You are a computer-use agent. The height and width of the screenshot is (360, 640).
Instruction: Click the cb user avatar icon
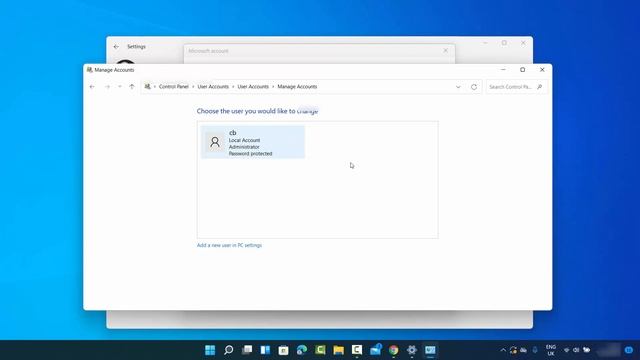pyautogui.click(x=215, y=142)
